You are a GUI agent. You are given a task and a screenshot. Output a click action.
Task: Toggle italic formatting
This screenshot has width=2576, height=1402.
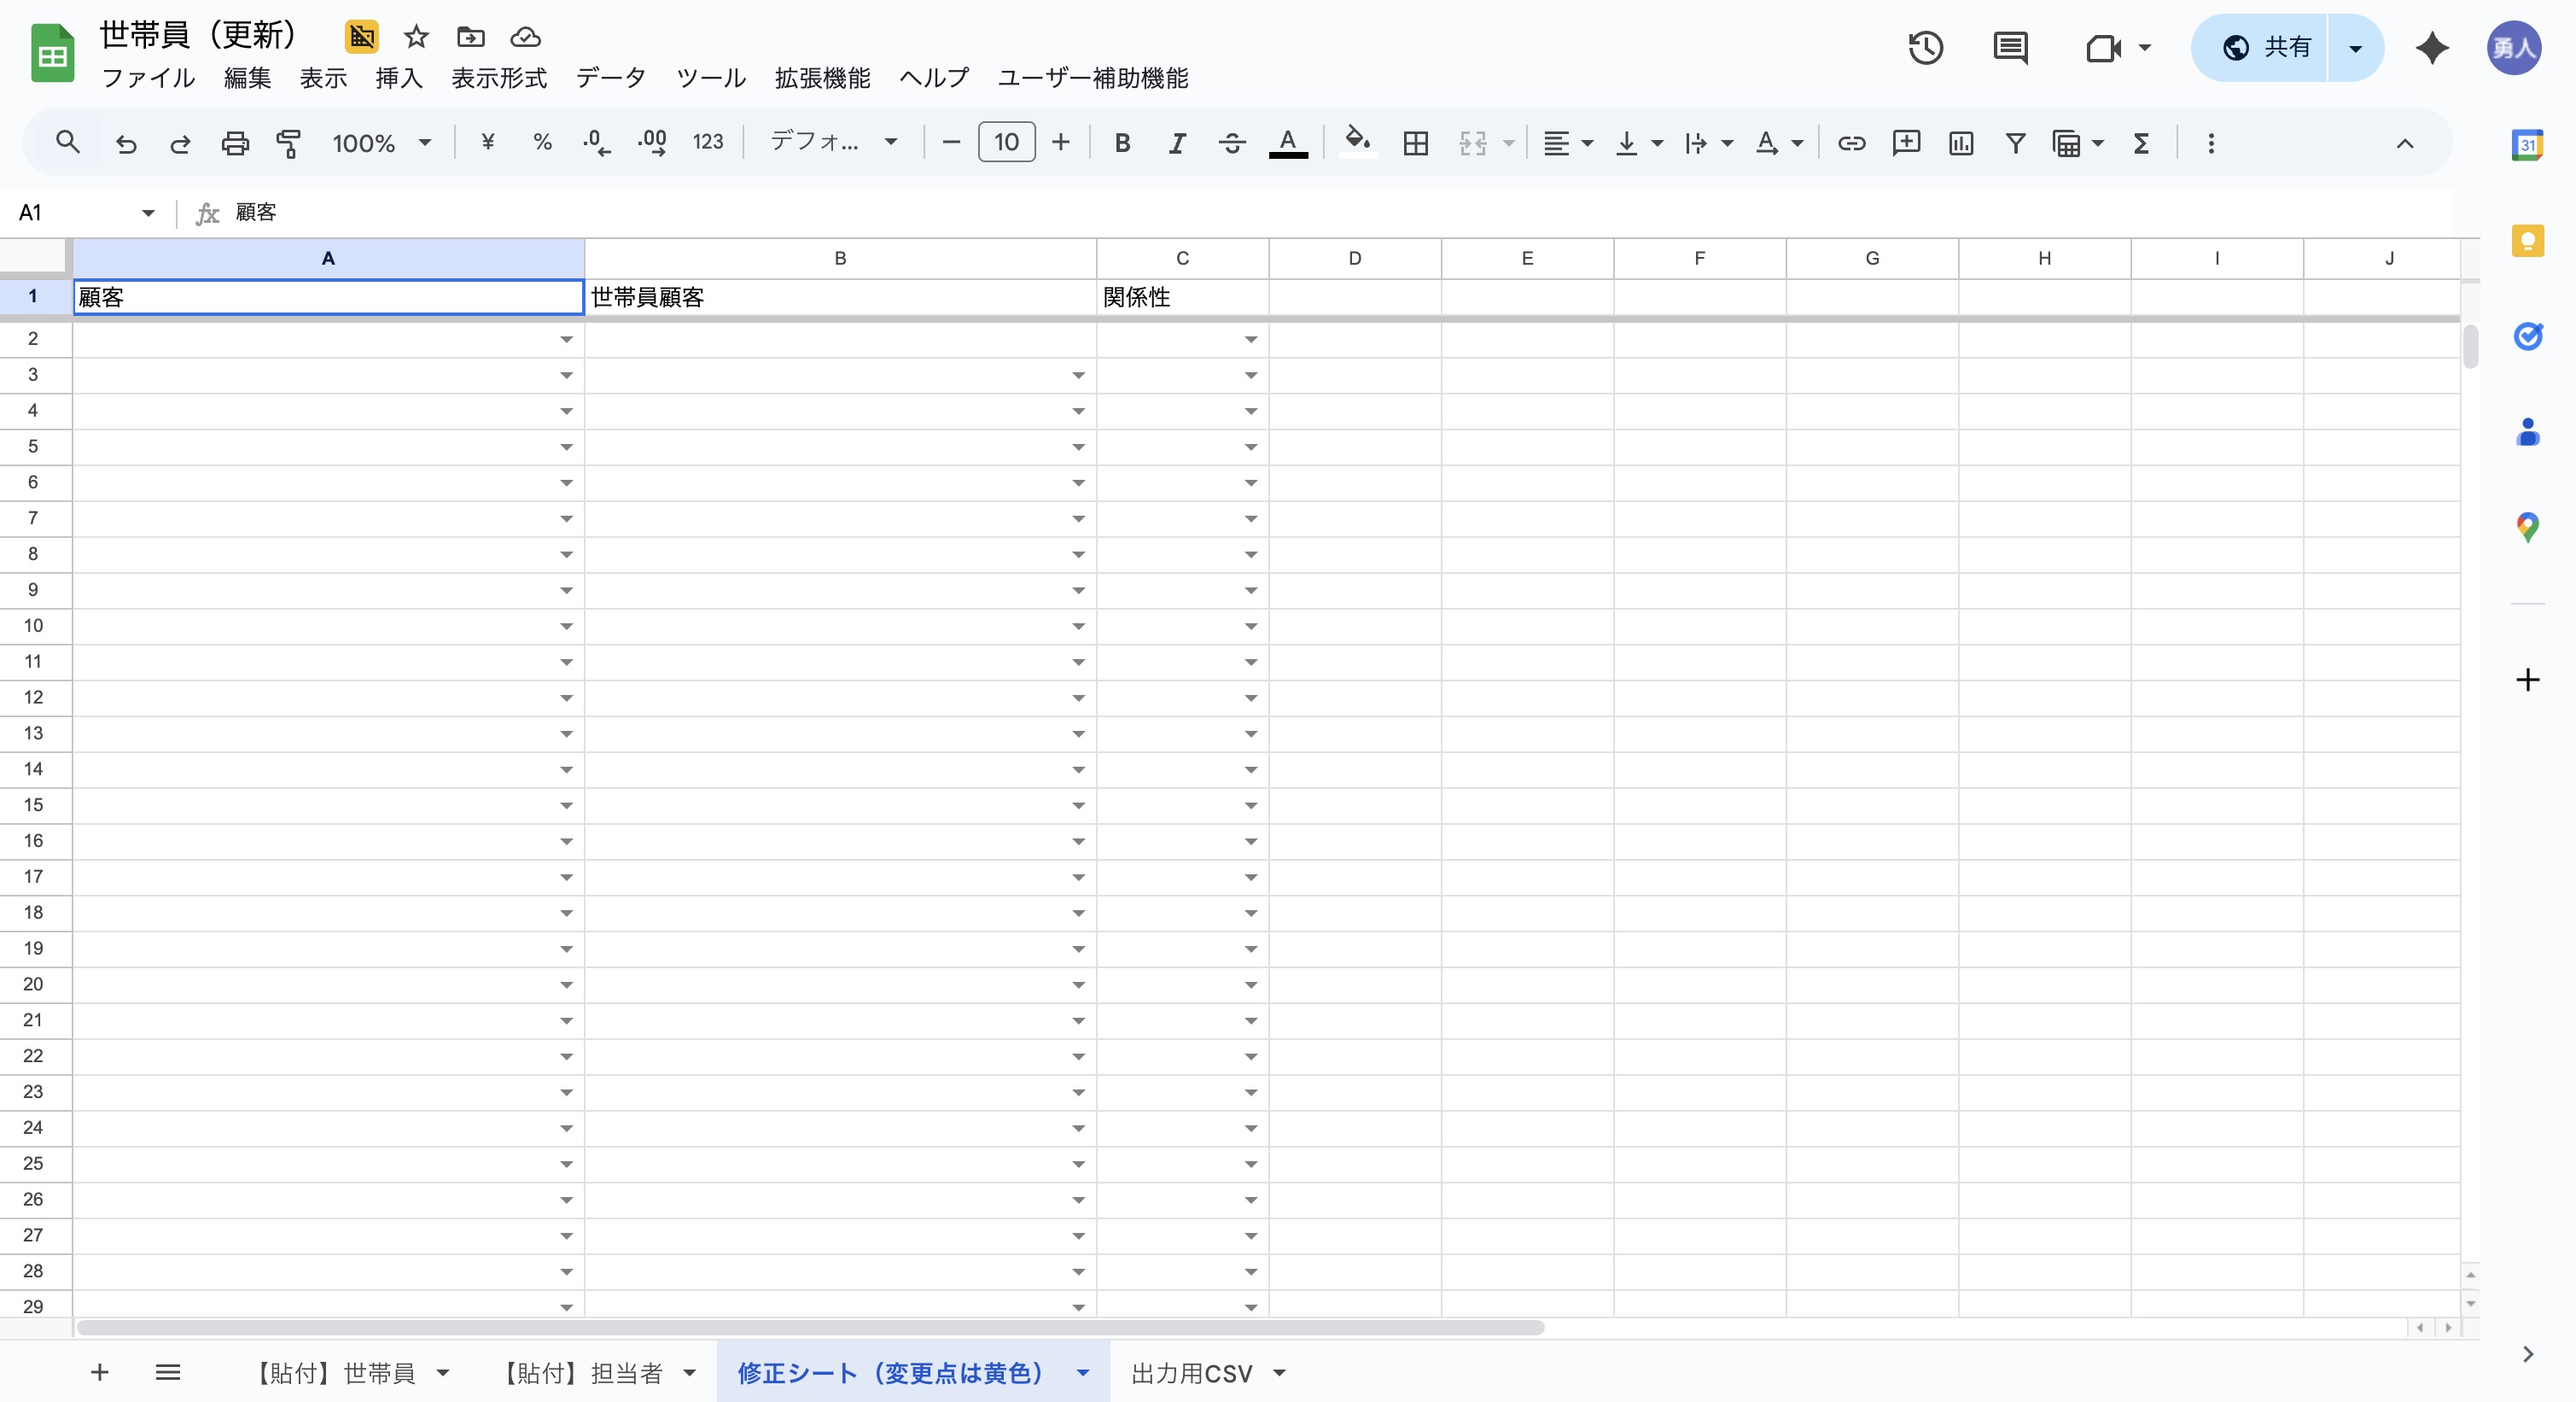click(x=1177, y=143)
